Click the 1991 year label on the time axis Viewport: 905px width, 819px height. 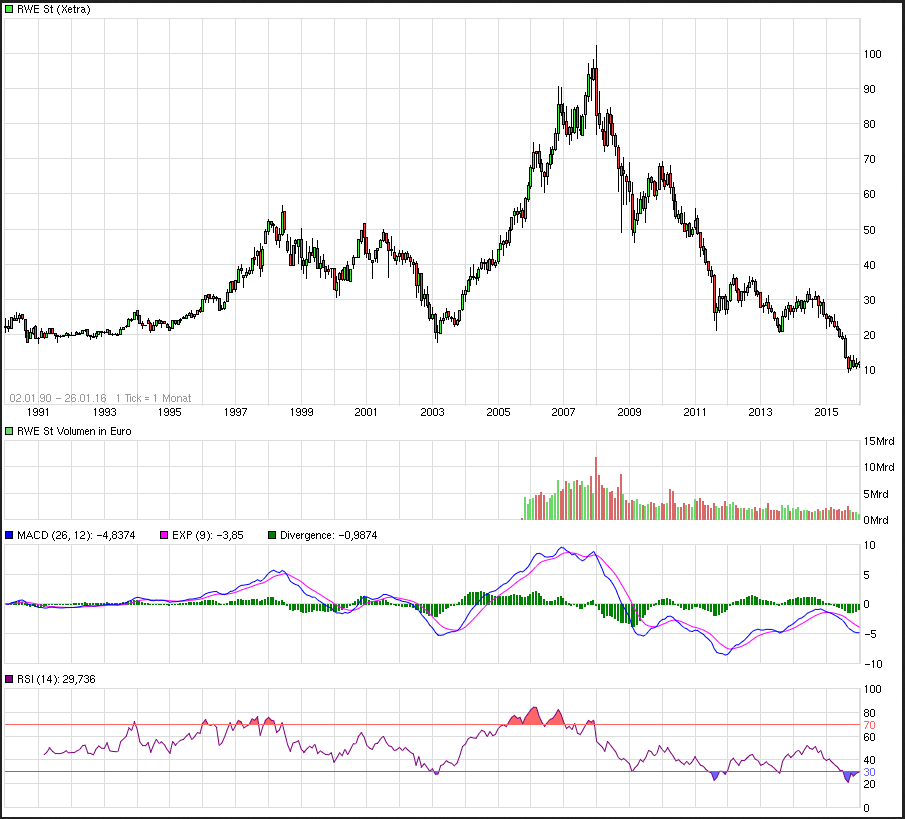click(38, 412)
